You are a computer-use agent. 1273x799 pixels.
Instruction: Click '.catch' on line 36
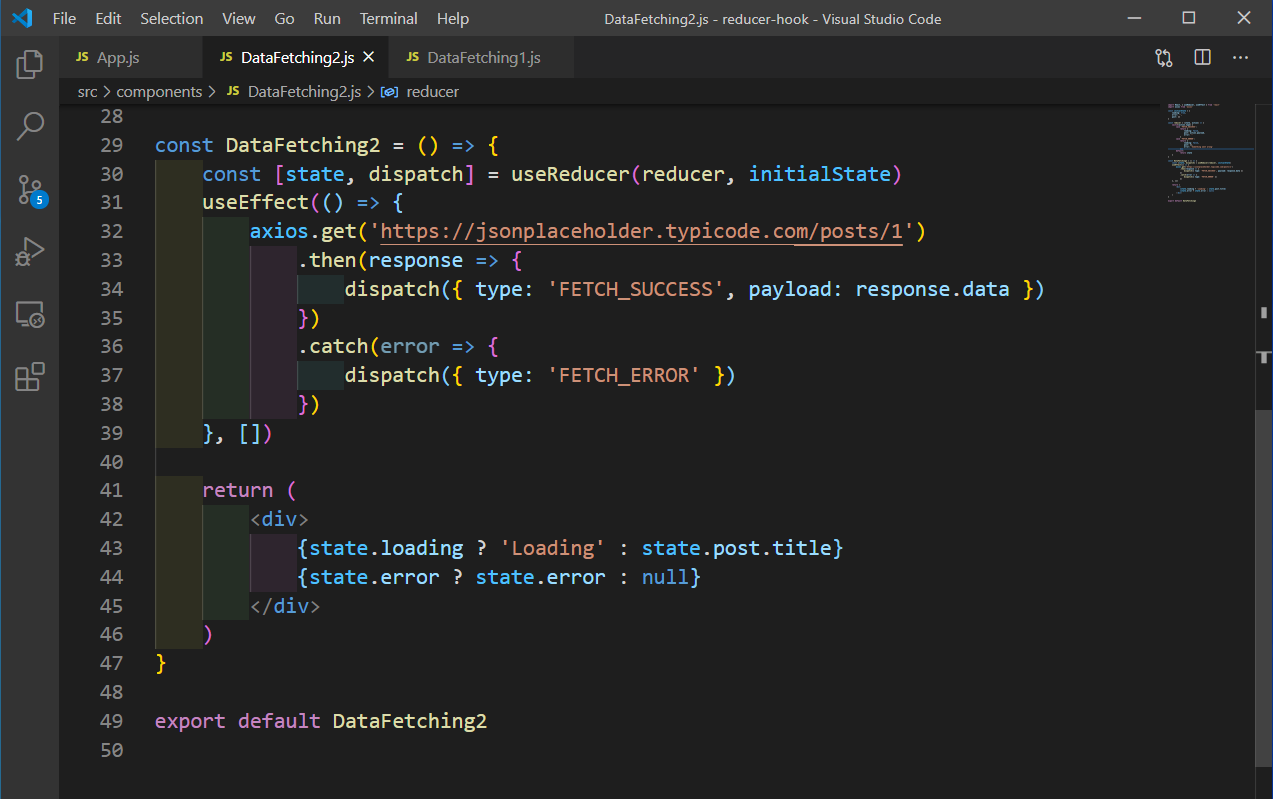333,347
